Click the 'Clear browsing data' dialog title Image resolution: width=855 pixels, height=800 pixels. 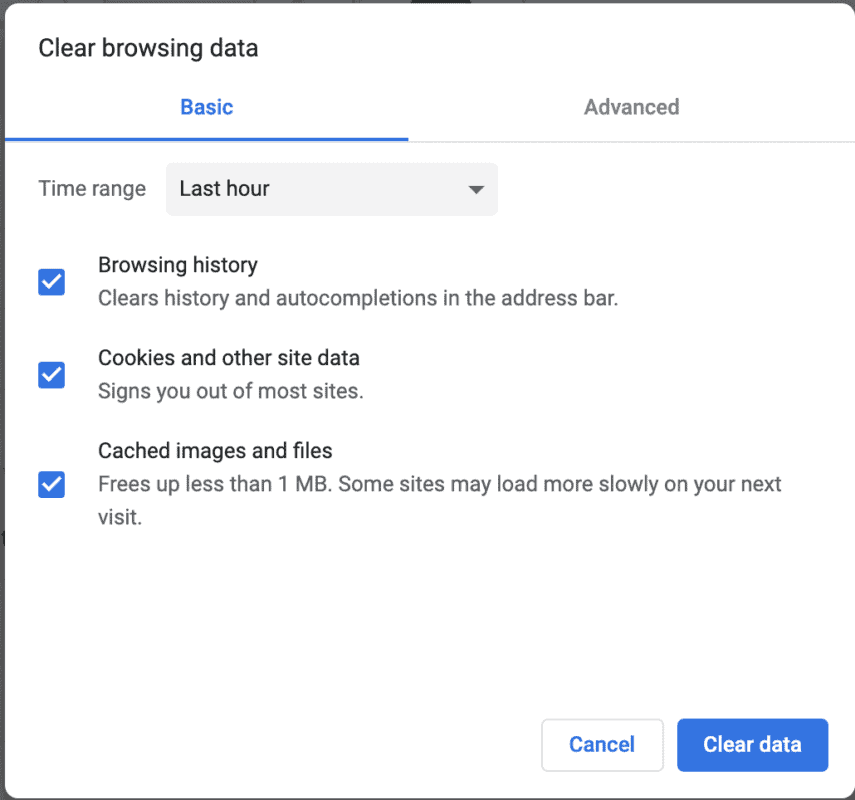pyautogui.click(x=148, y=48)
